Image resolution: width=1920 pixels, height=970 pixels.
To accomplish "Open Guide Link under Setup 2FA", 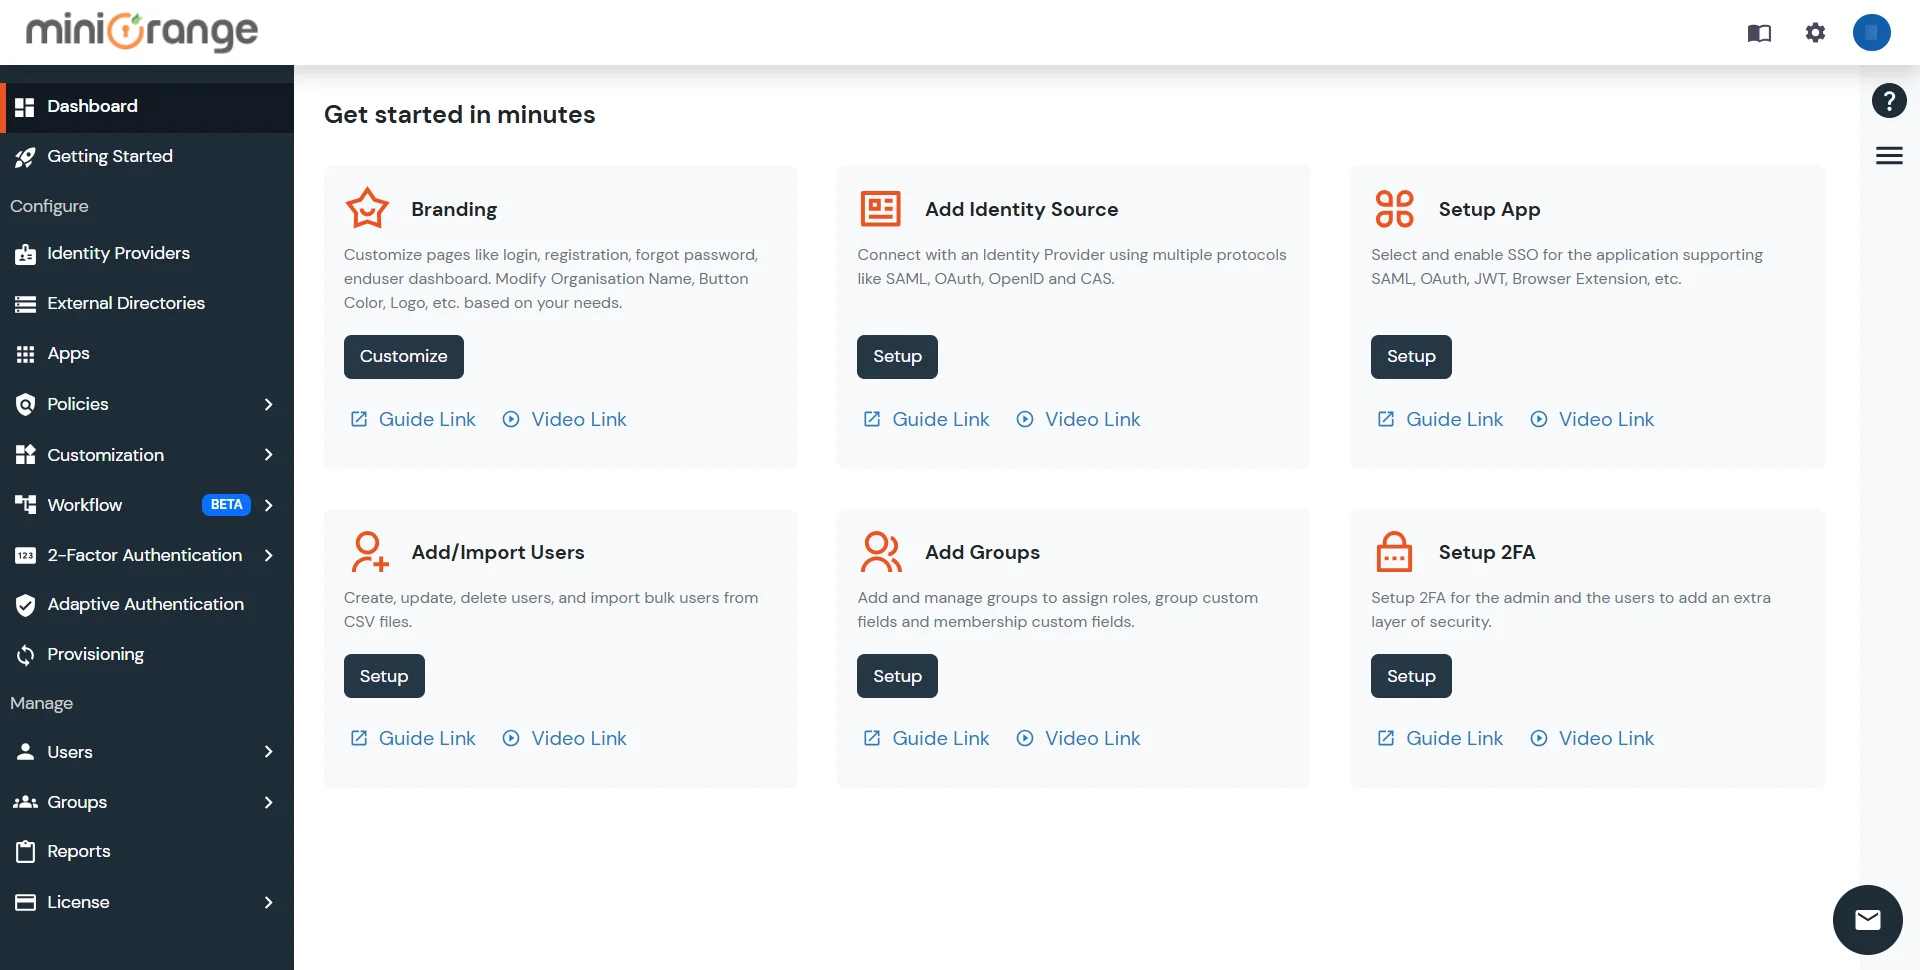I will click(x=1453, y=738).
